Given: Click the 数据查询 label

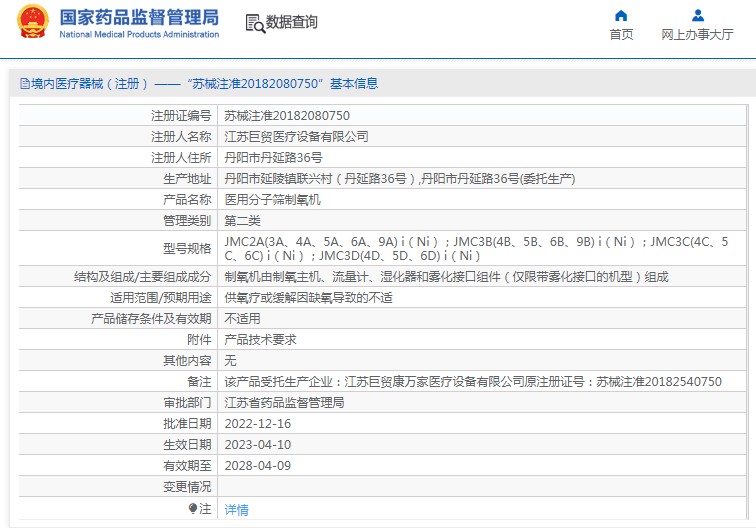Looking at the screenshot, I should 292,22.
